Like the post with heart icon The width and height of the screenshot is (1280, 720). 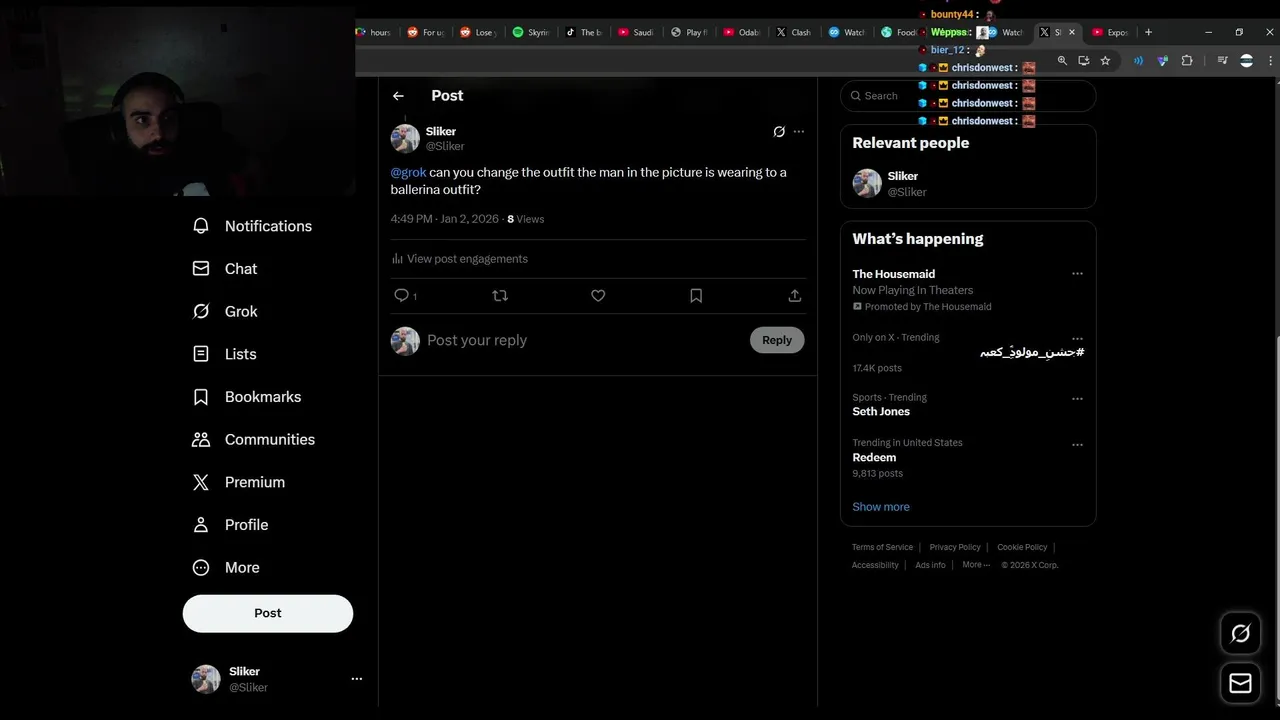tap(598, 296)
